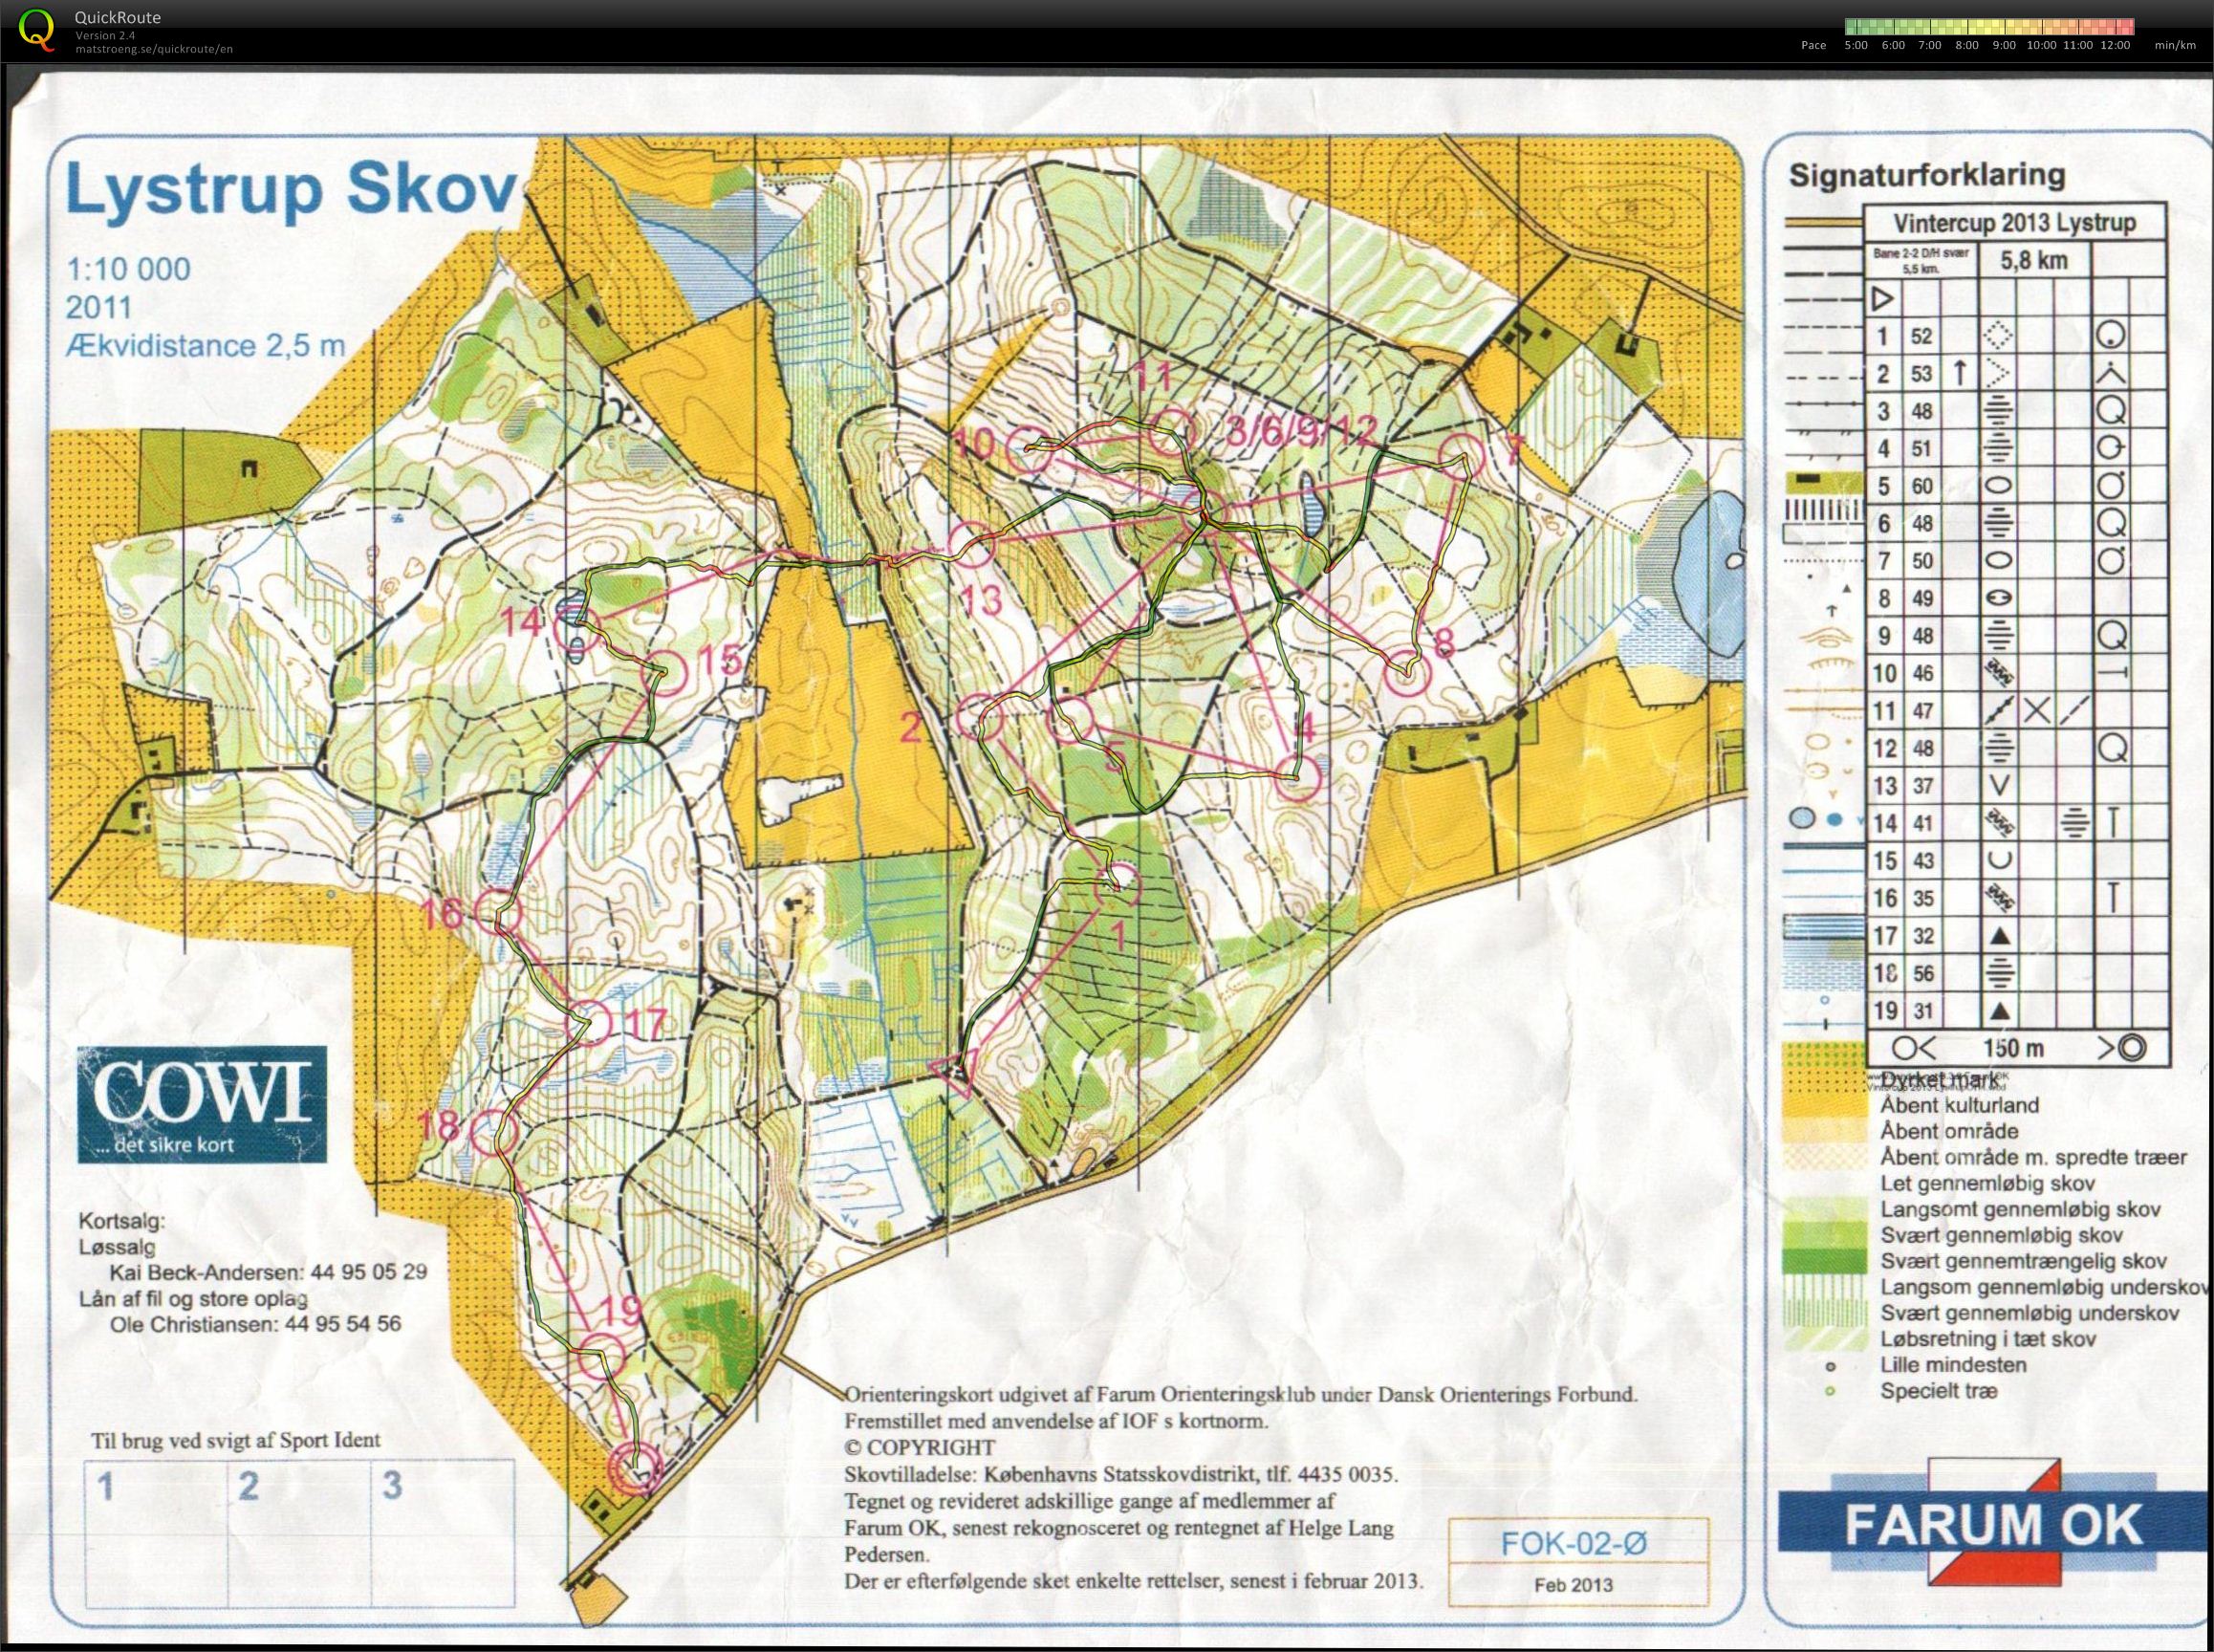Click the QuickRoute Q logo icon
Screen dimensions: 2214x1652
click(x=38, y=29)
